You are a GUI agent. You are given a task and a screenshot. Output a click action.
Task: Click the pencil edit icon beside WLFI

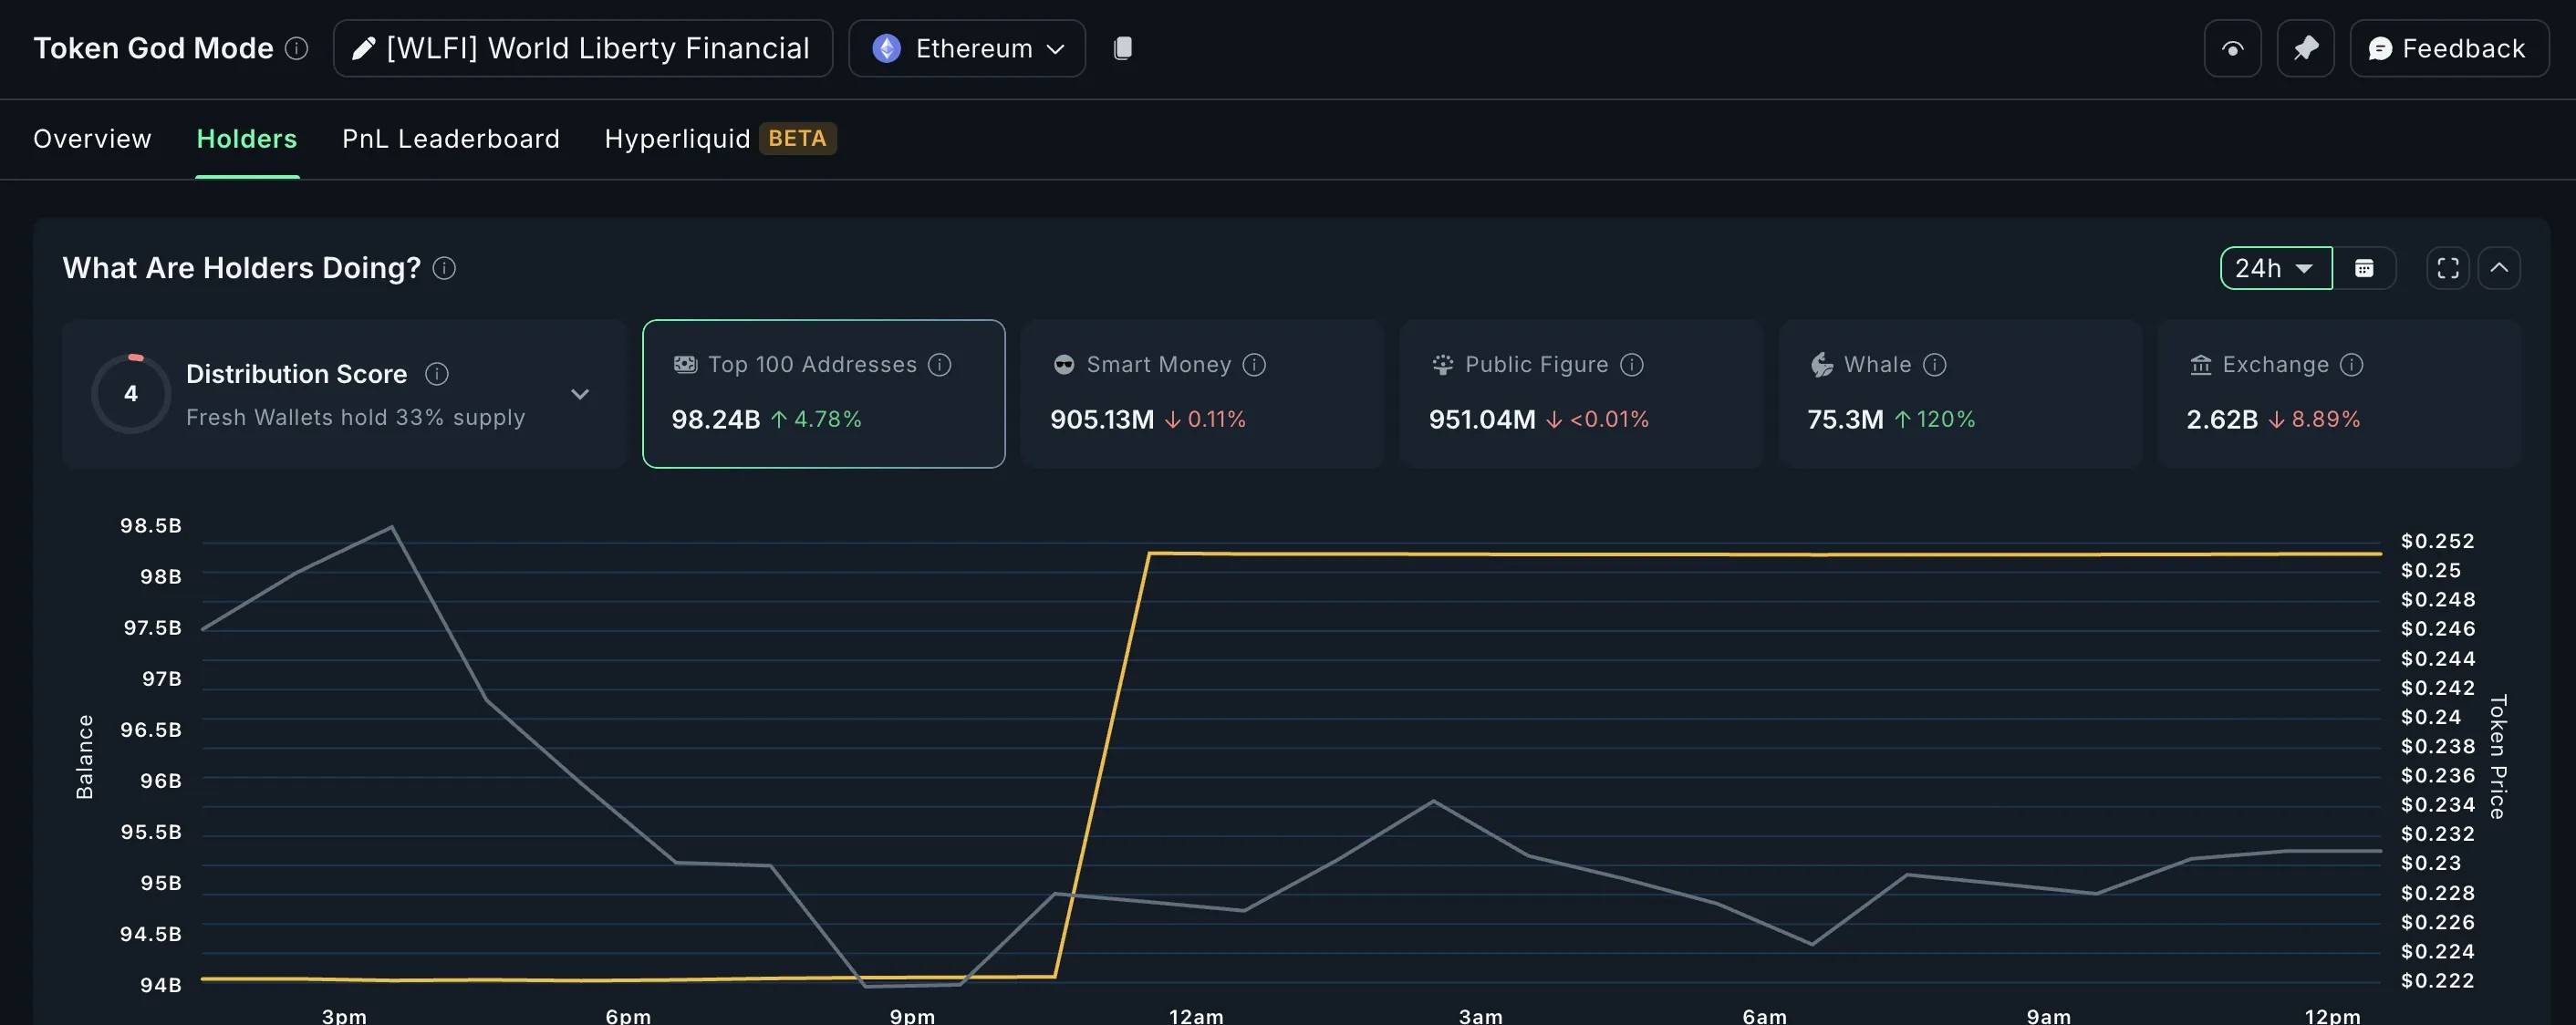(364, 48)
